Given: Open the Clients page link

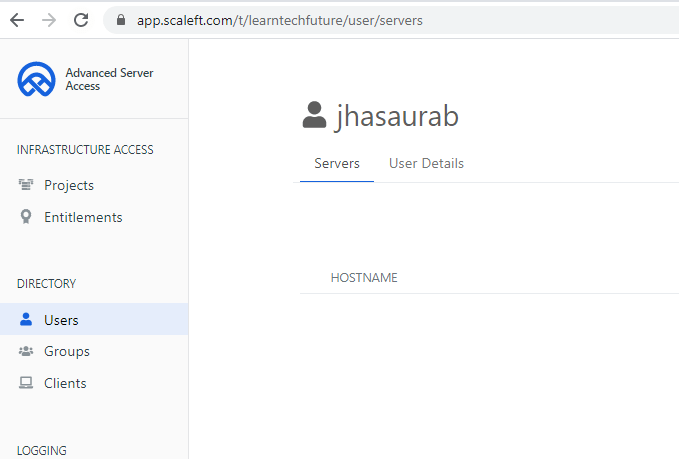Looking at the screenshot, I should coord(65,383).
